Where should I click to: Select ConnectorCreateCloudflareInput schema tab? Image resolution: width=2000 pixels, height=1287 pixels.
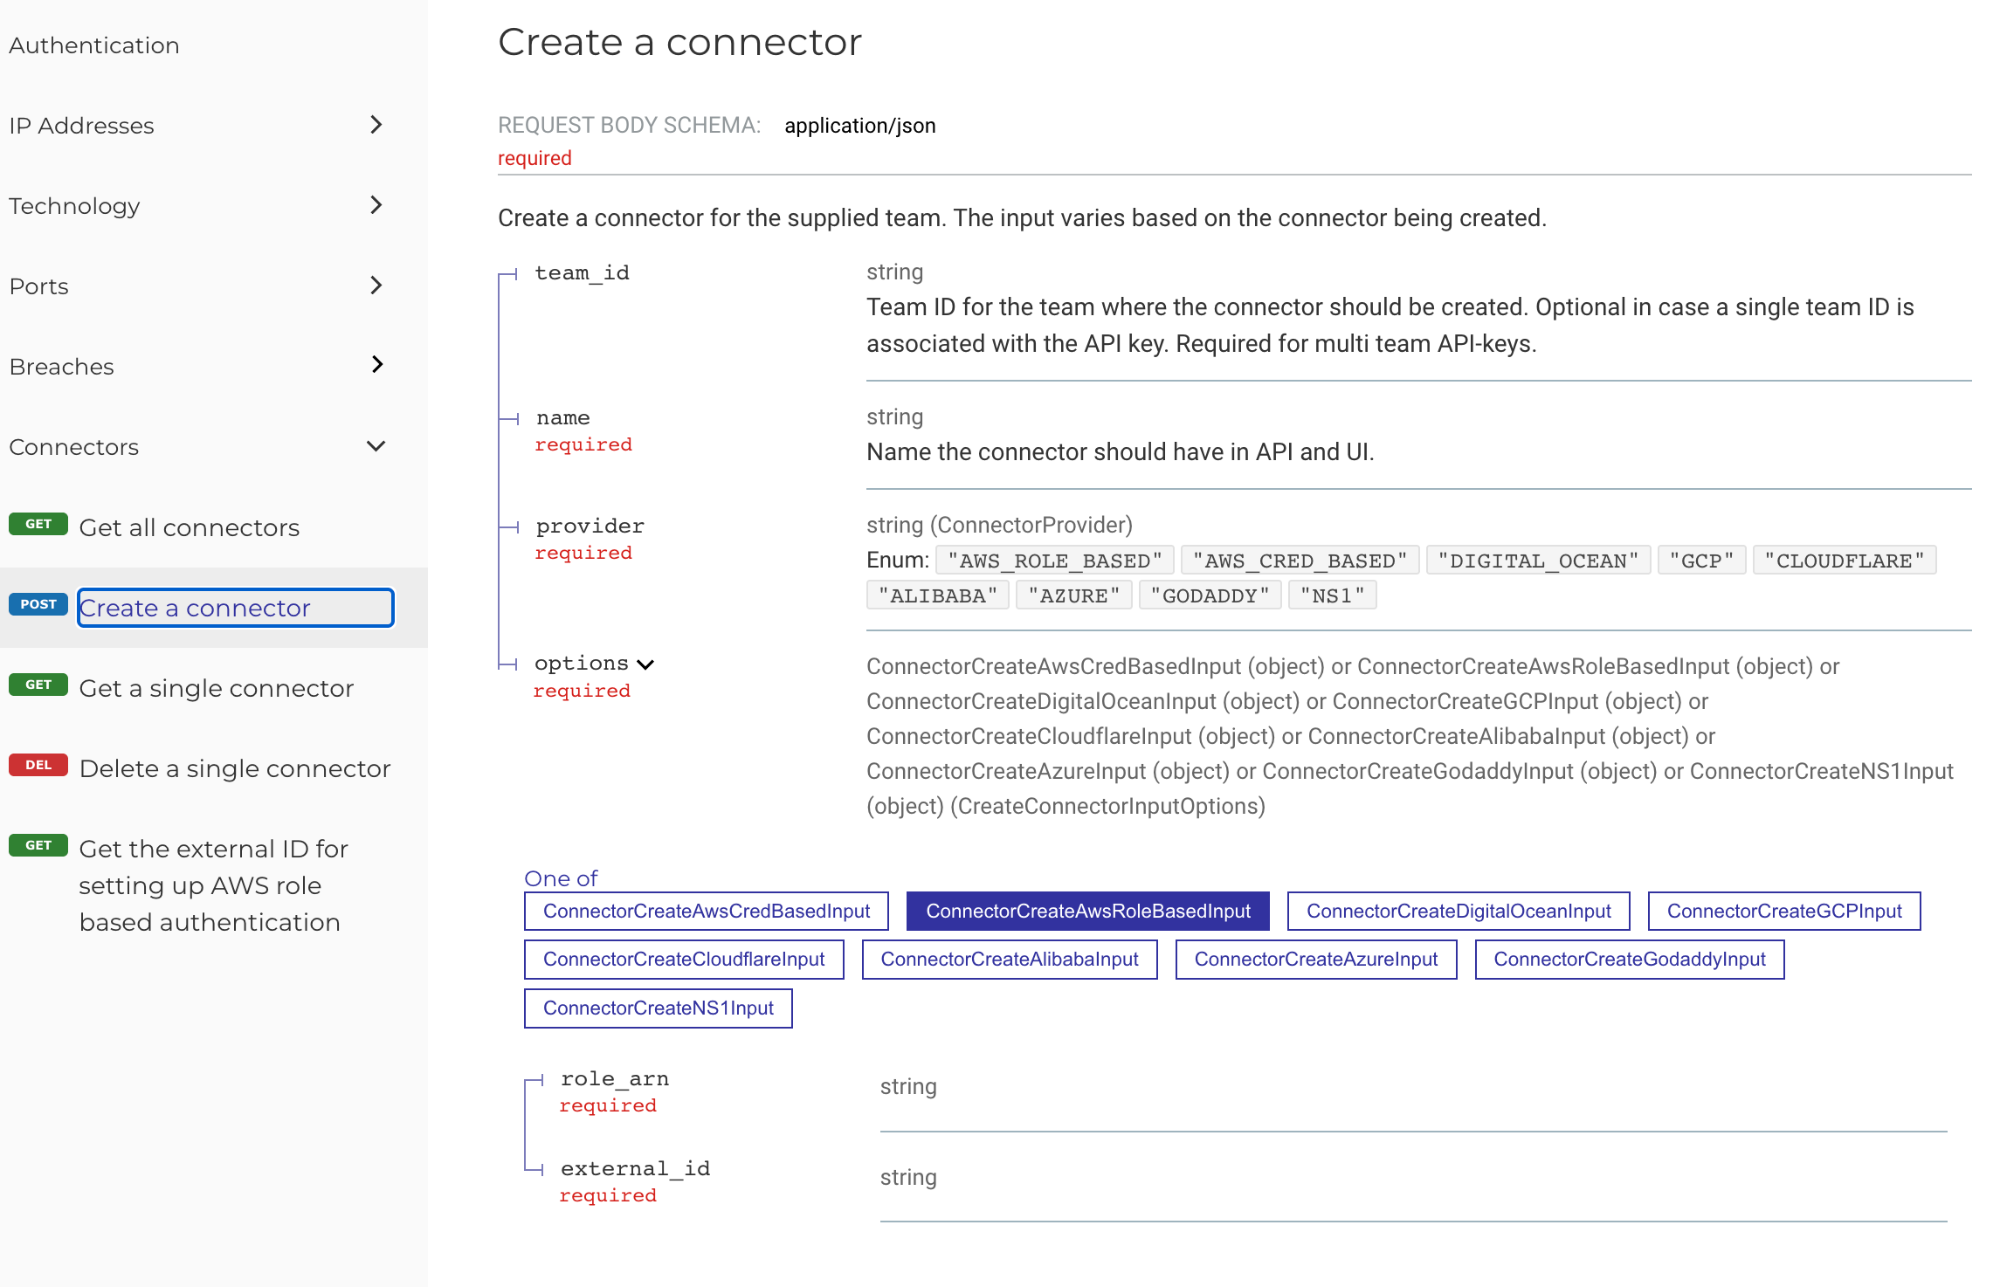click(x=684, y=959)
